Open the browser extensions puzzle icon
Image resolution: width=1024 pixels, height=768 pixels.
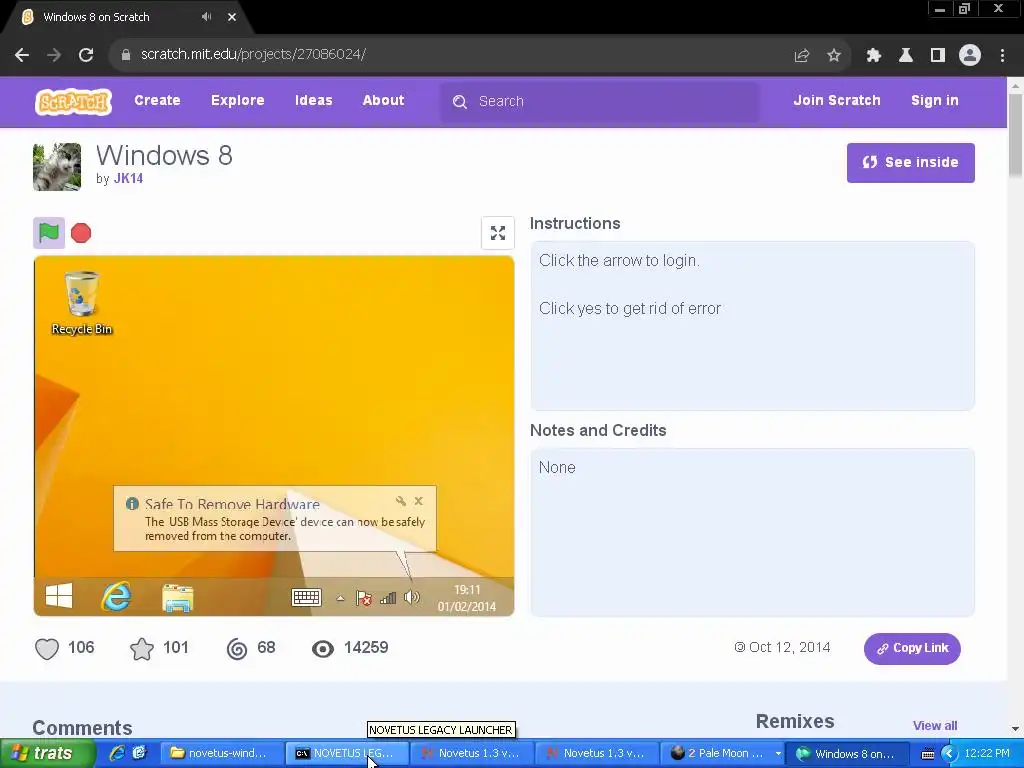pos(873,56)
